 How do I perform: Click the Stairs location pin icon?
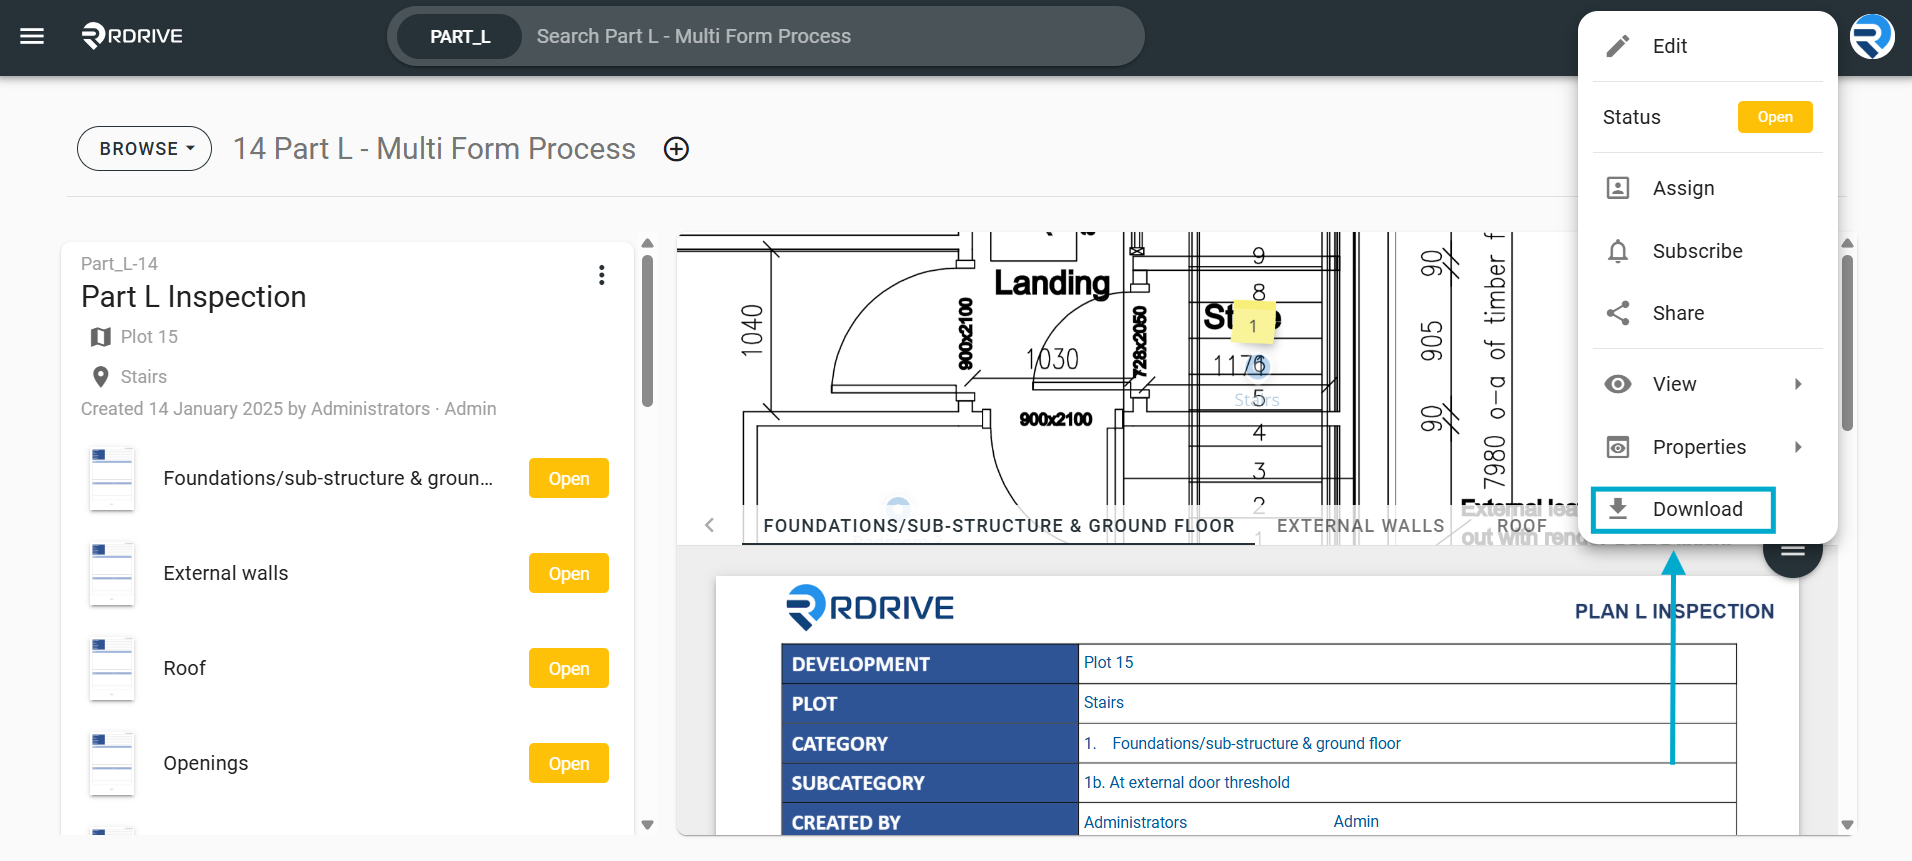[100, 377]
